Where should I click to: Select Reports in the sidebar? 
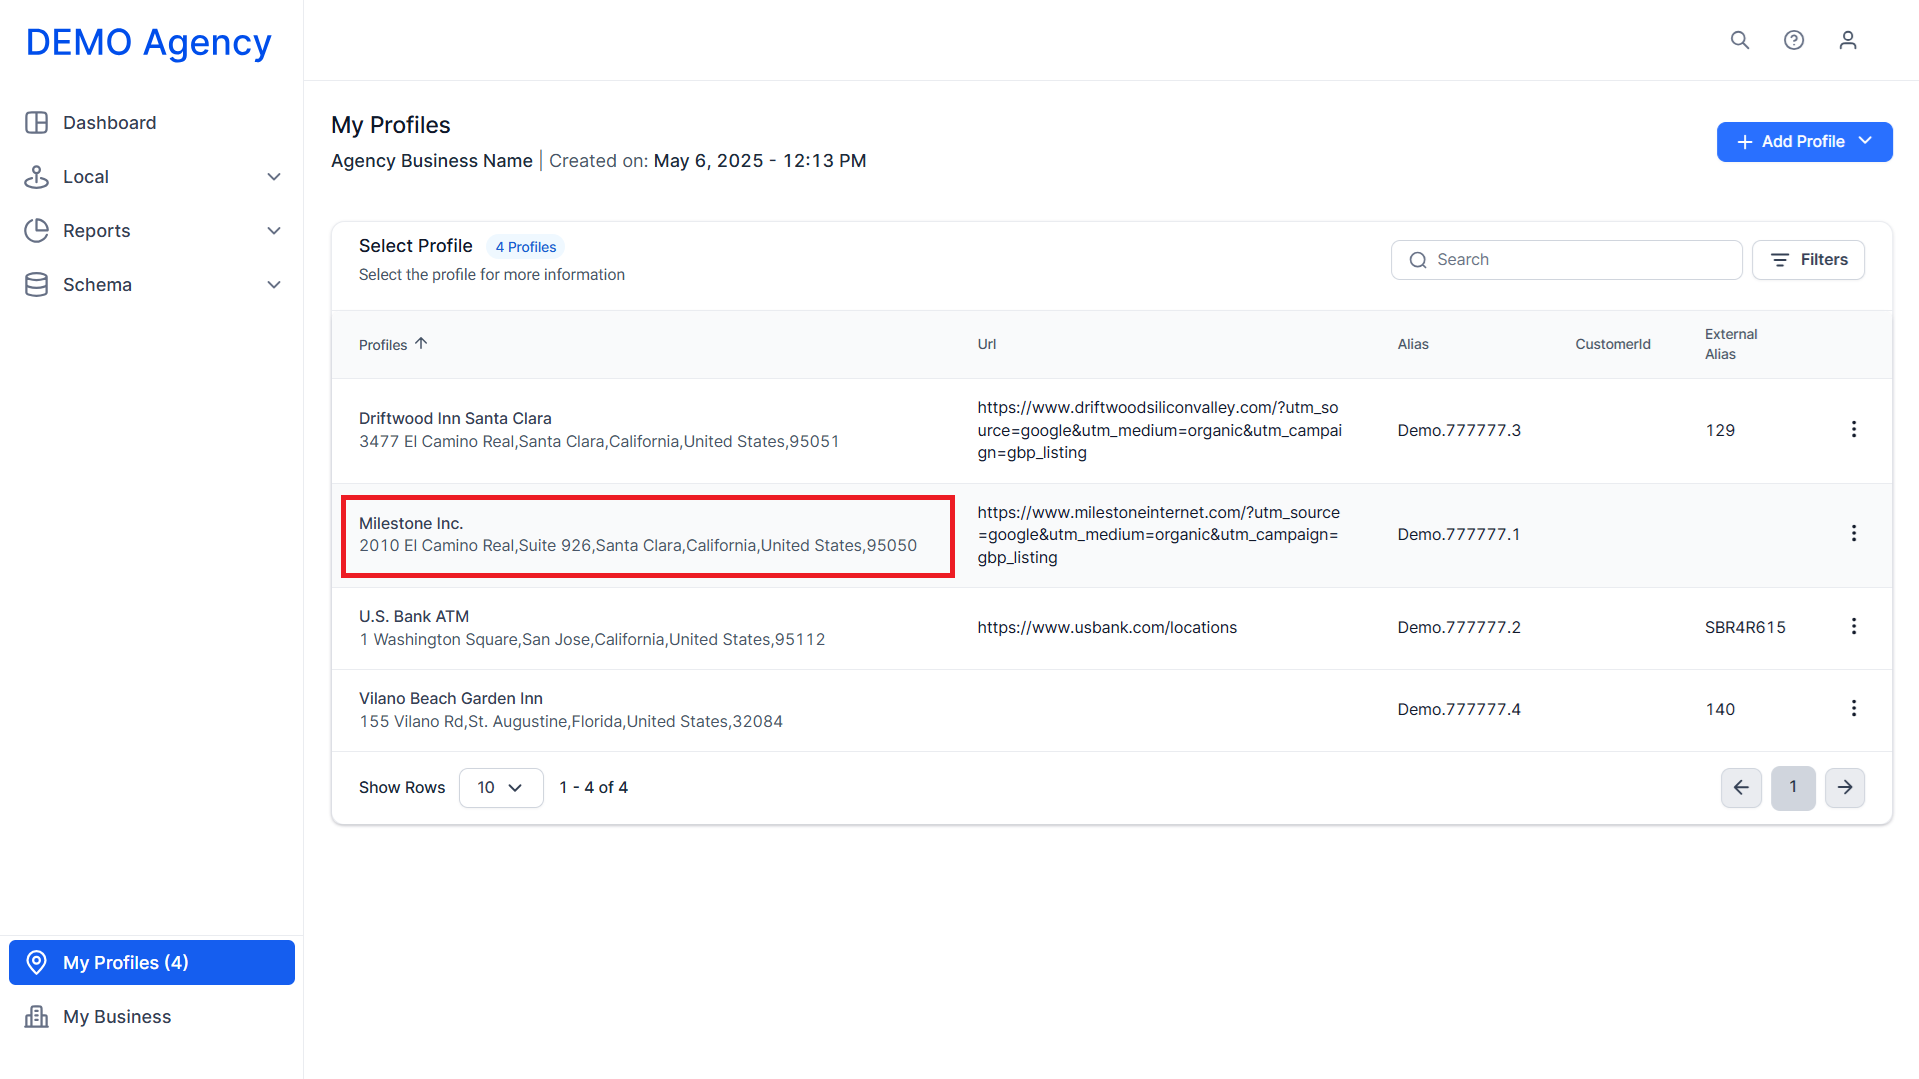(x=152, y=231)
